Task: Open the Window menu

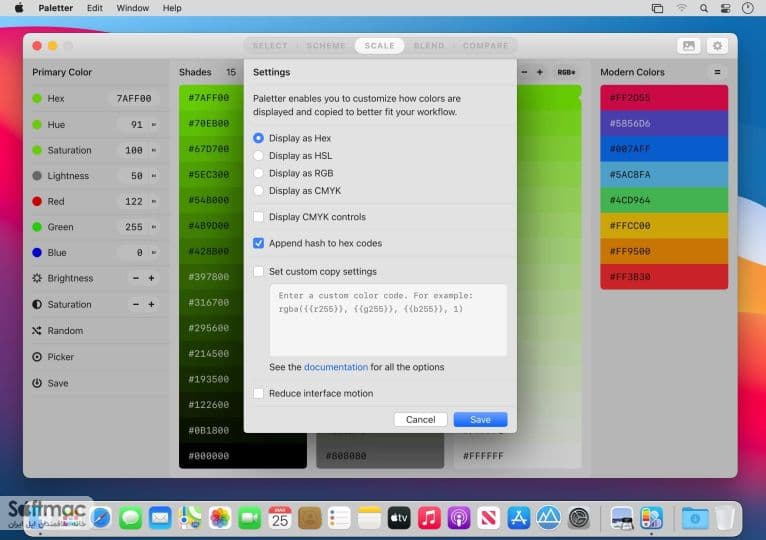Action: 132,8
